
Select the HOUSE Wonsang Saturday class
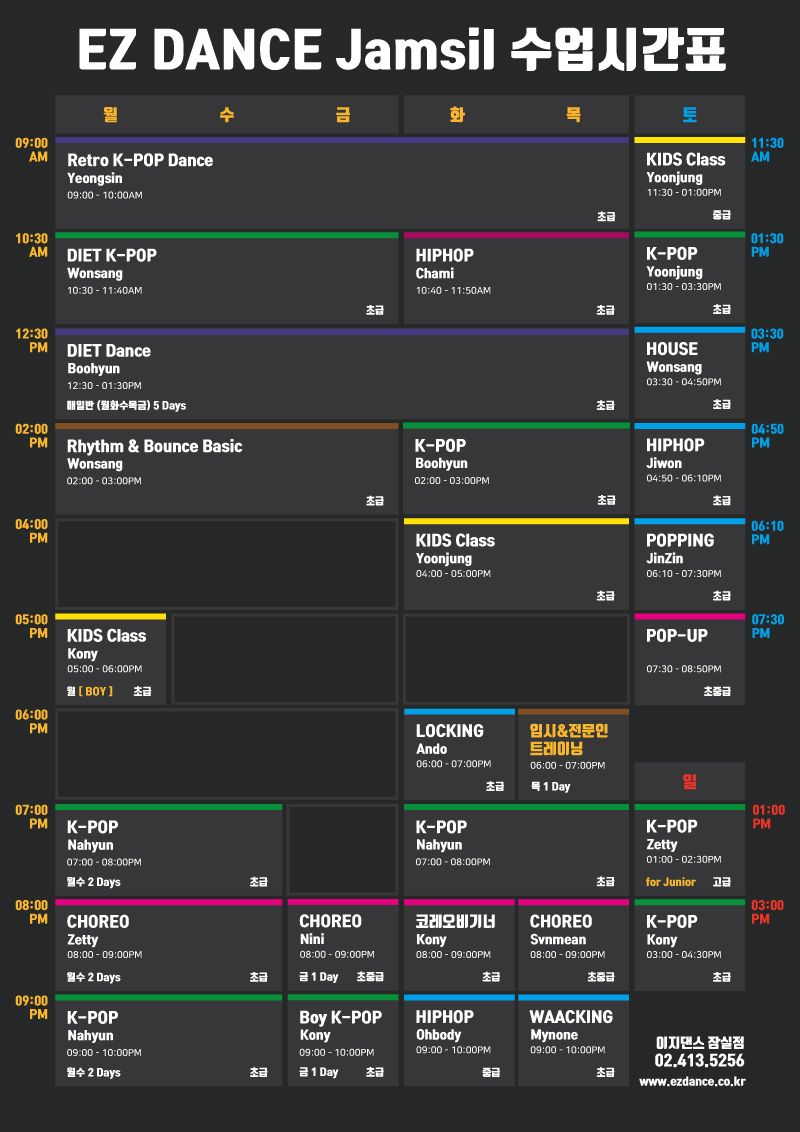690,373
